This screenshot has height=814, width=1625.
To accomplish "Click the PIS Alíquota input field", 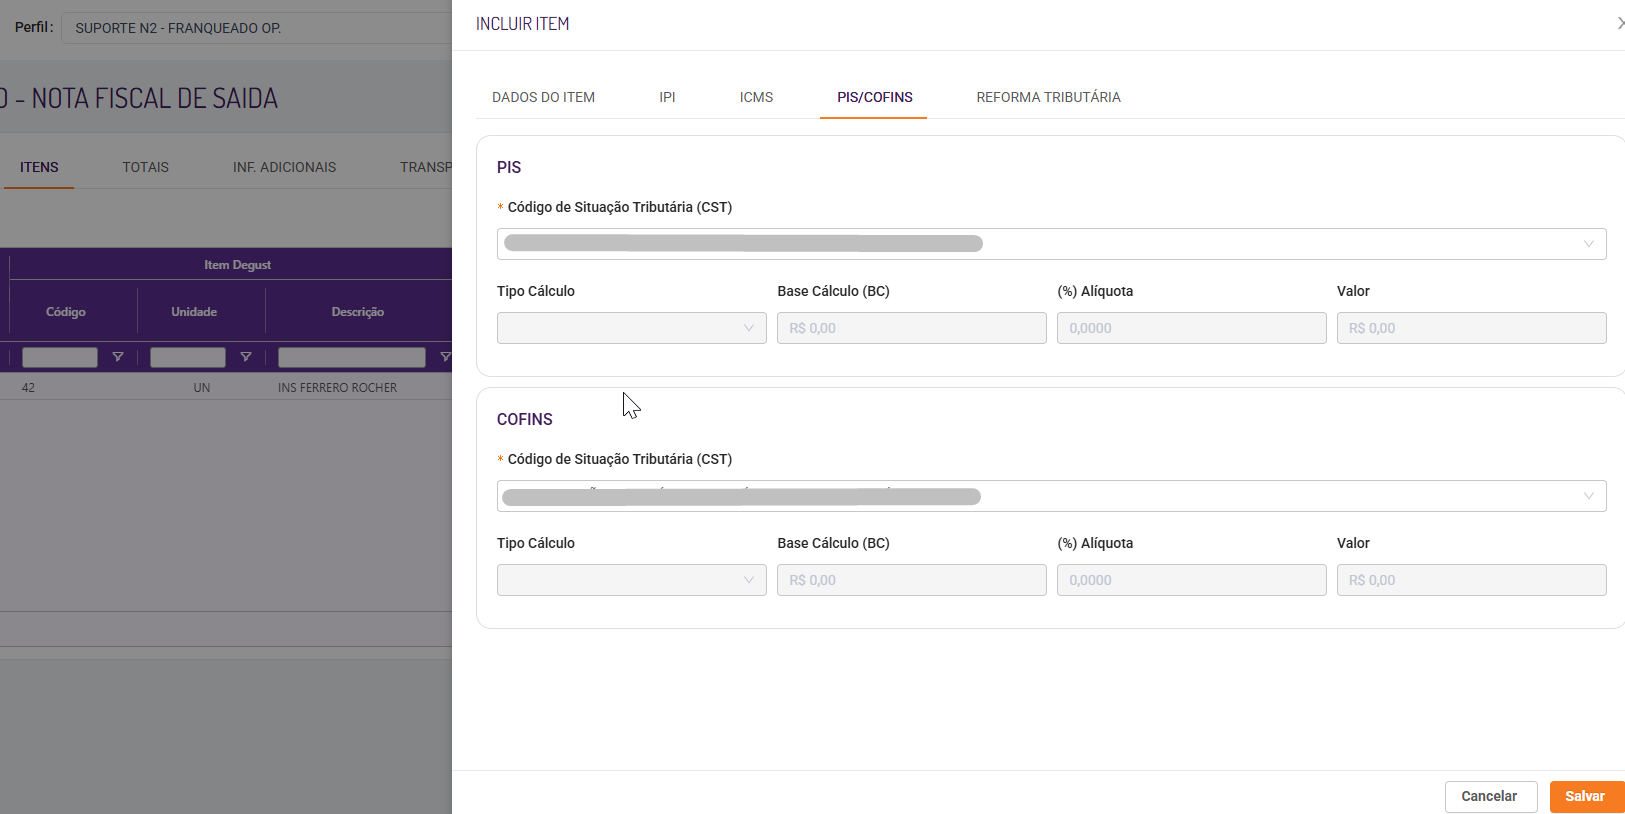I will point(1191,328).
